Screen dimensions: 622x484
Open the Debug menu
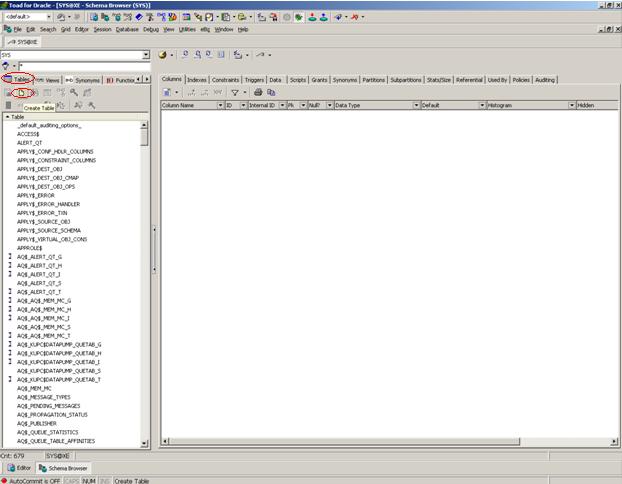(x=151, y=29)
